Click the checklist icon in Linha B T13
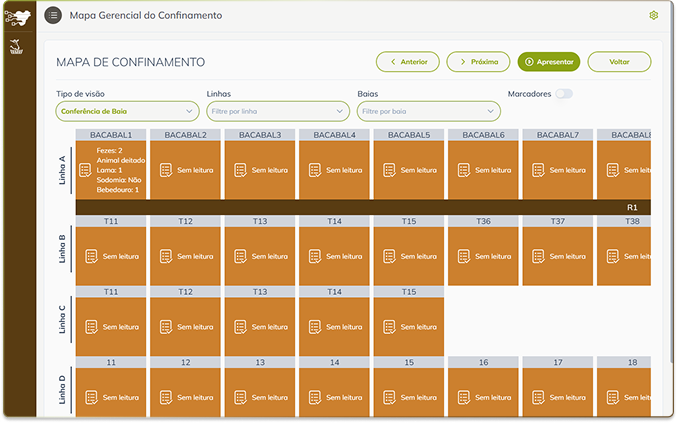This screenshot has width=677, height=423. pyautogui.click(x=240, y=256)
